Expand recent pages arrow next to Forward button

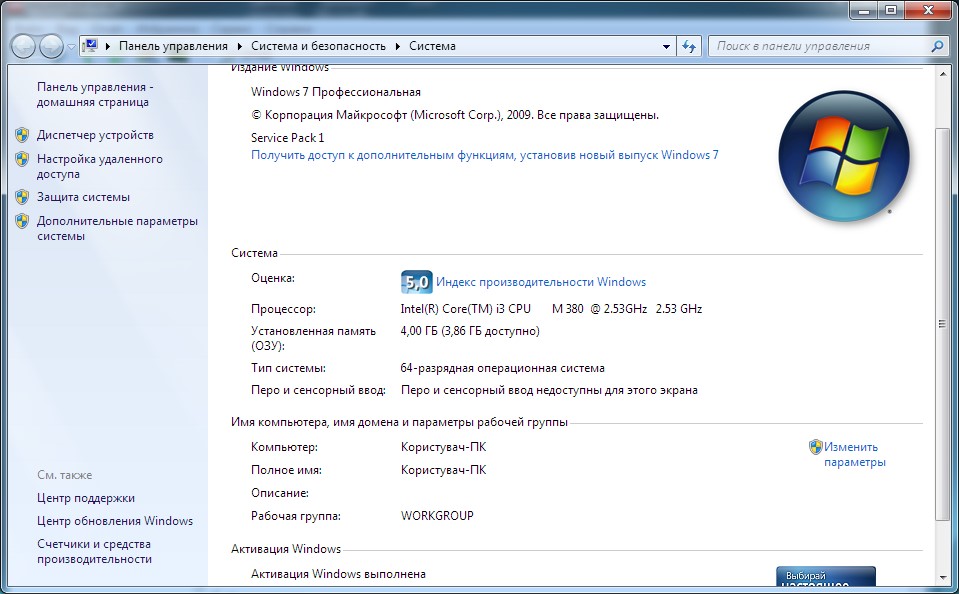tap(71, 47)
